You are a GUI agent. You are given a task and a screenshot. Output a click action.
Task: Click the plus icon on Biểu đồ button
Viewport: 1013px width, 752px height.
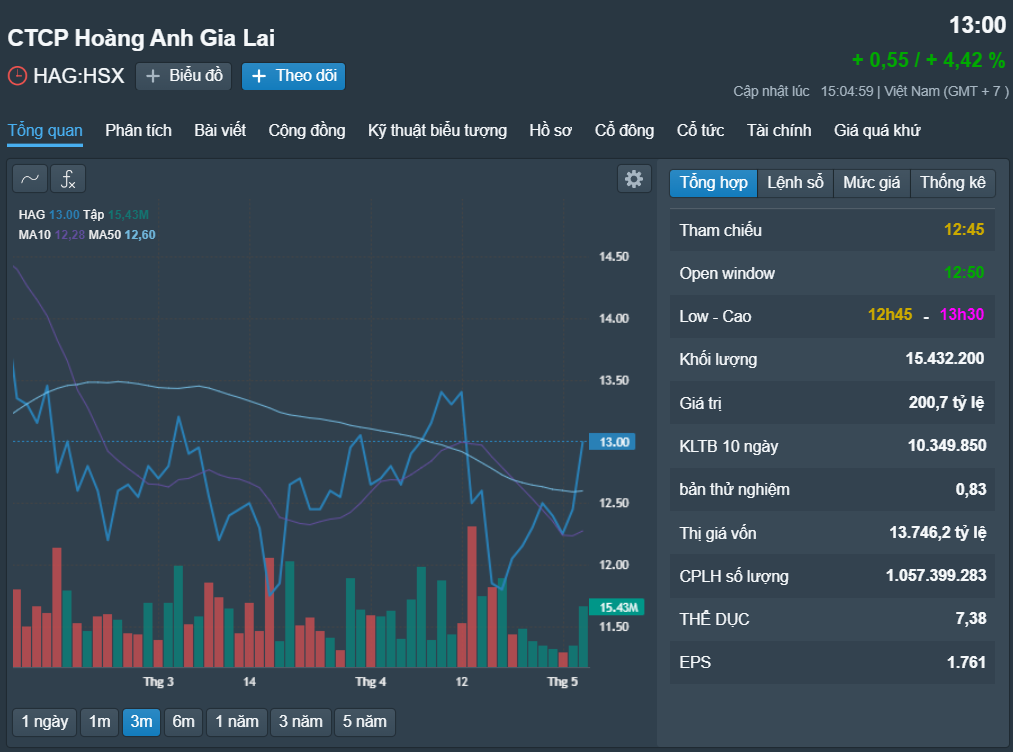[152, 76]
